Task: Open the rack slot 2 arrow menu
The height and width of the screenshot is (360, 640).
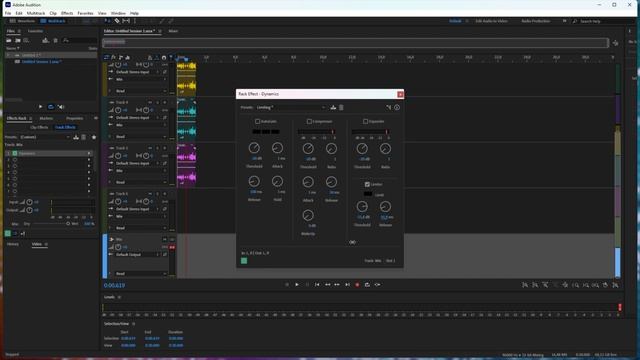Action: [x=89, y=160]
